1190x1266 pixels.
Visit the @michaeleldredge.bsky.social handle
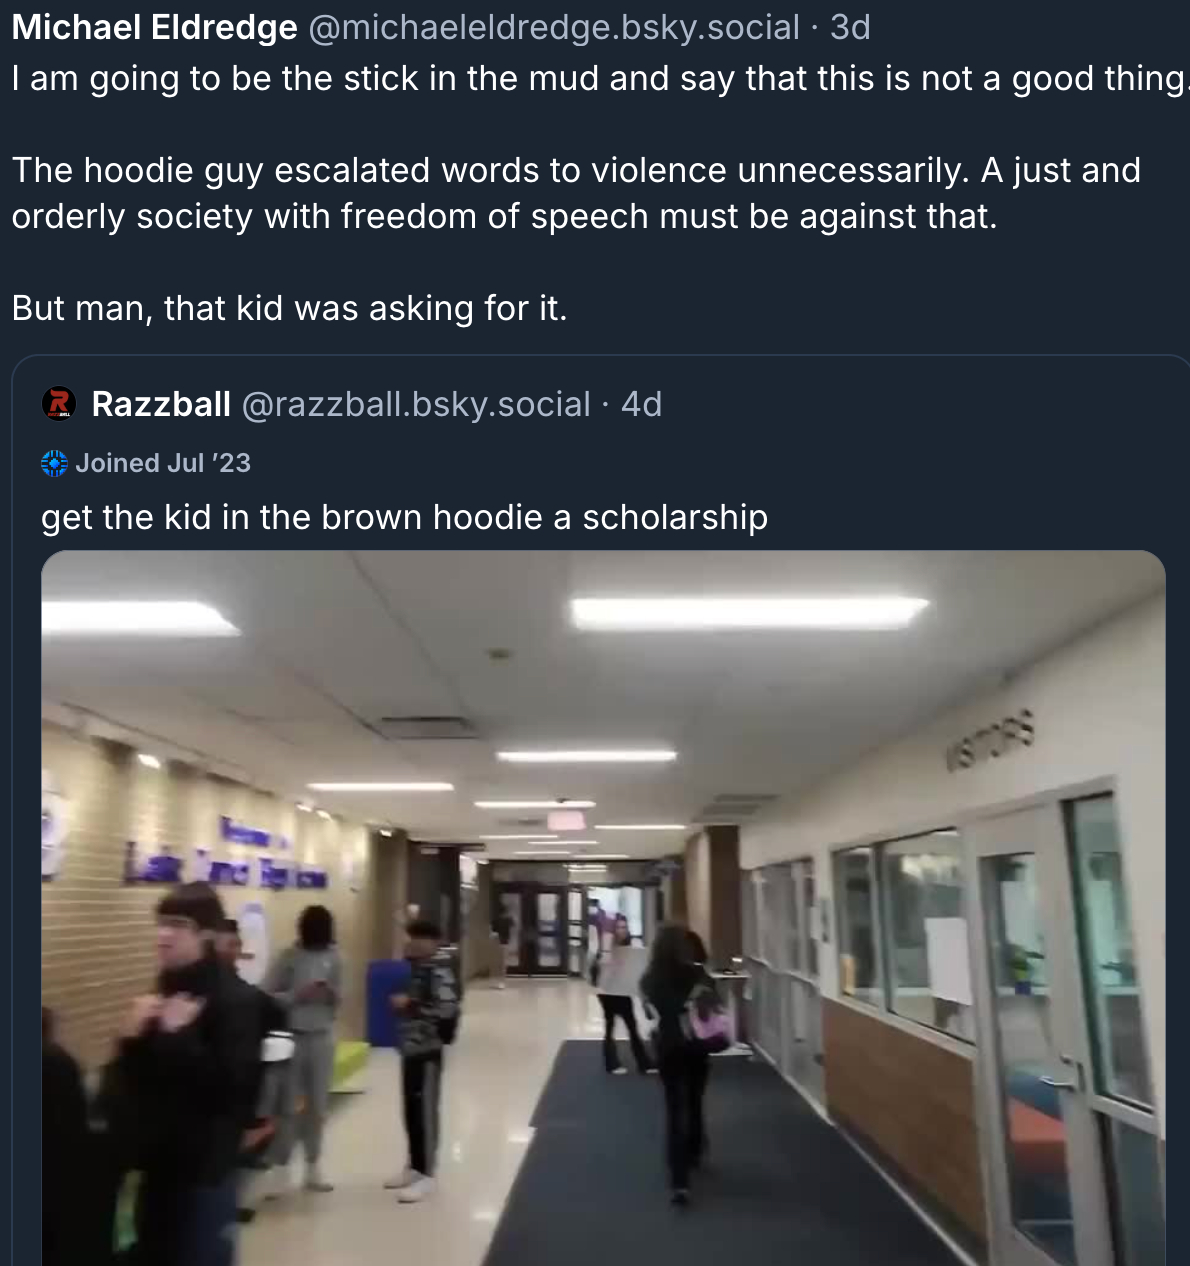pyautogui.click(x=554, y=27)
